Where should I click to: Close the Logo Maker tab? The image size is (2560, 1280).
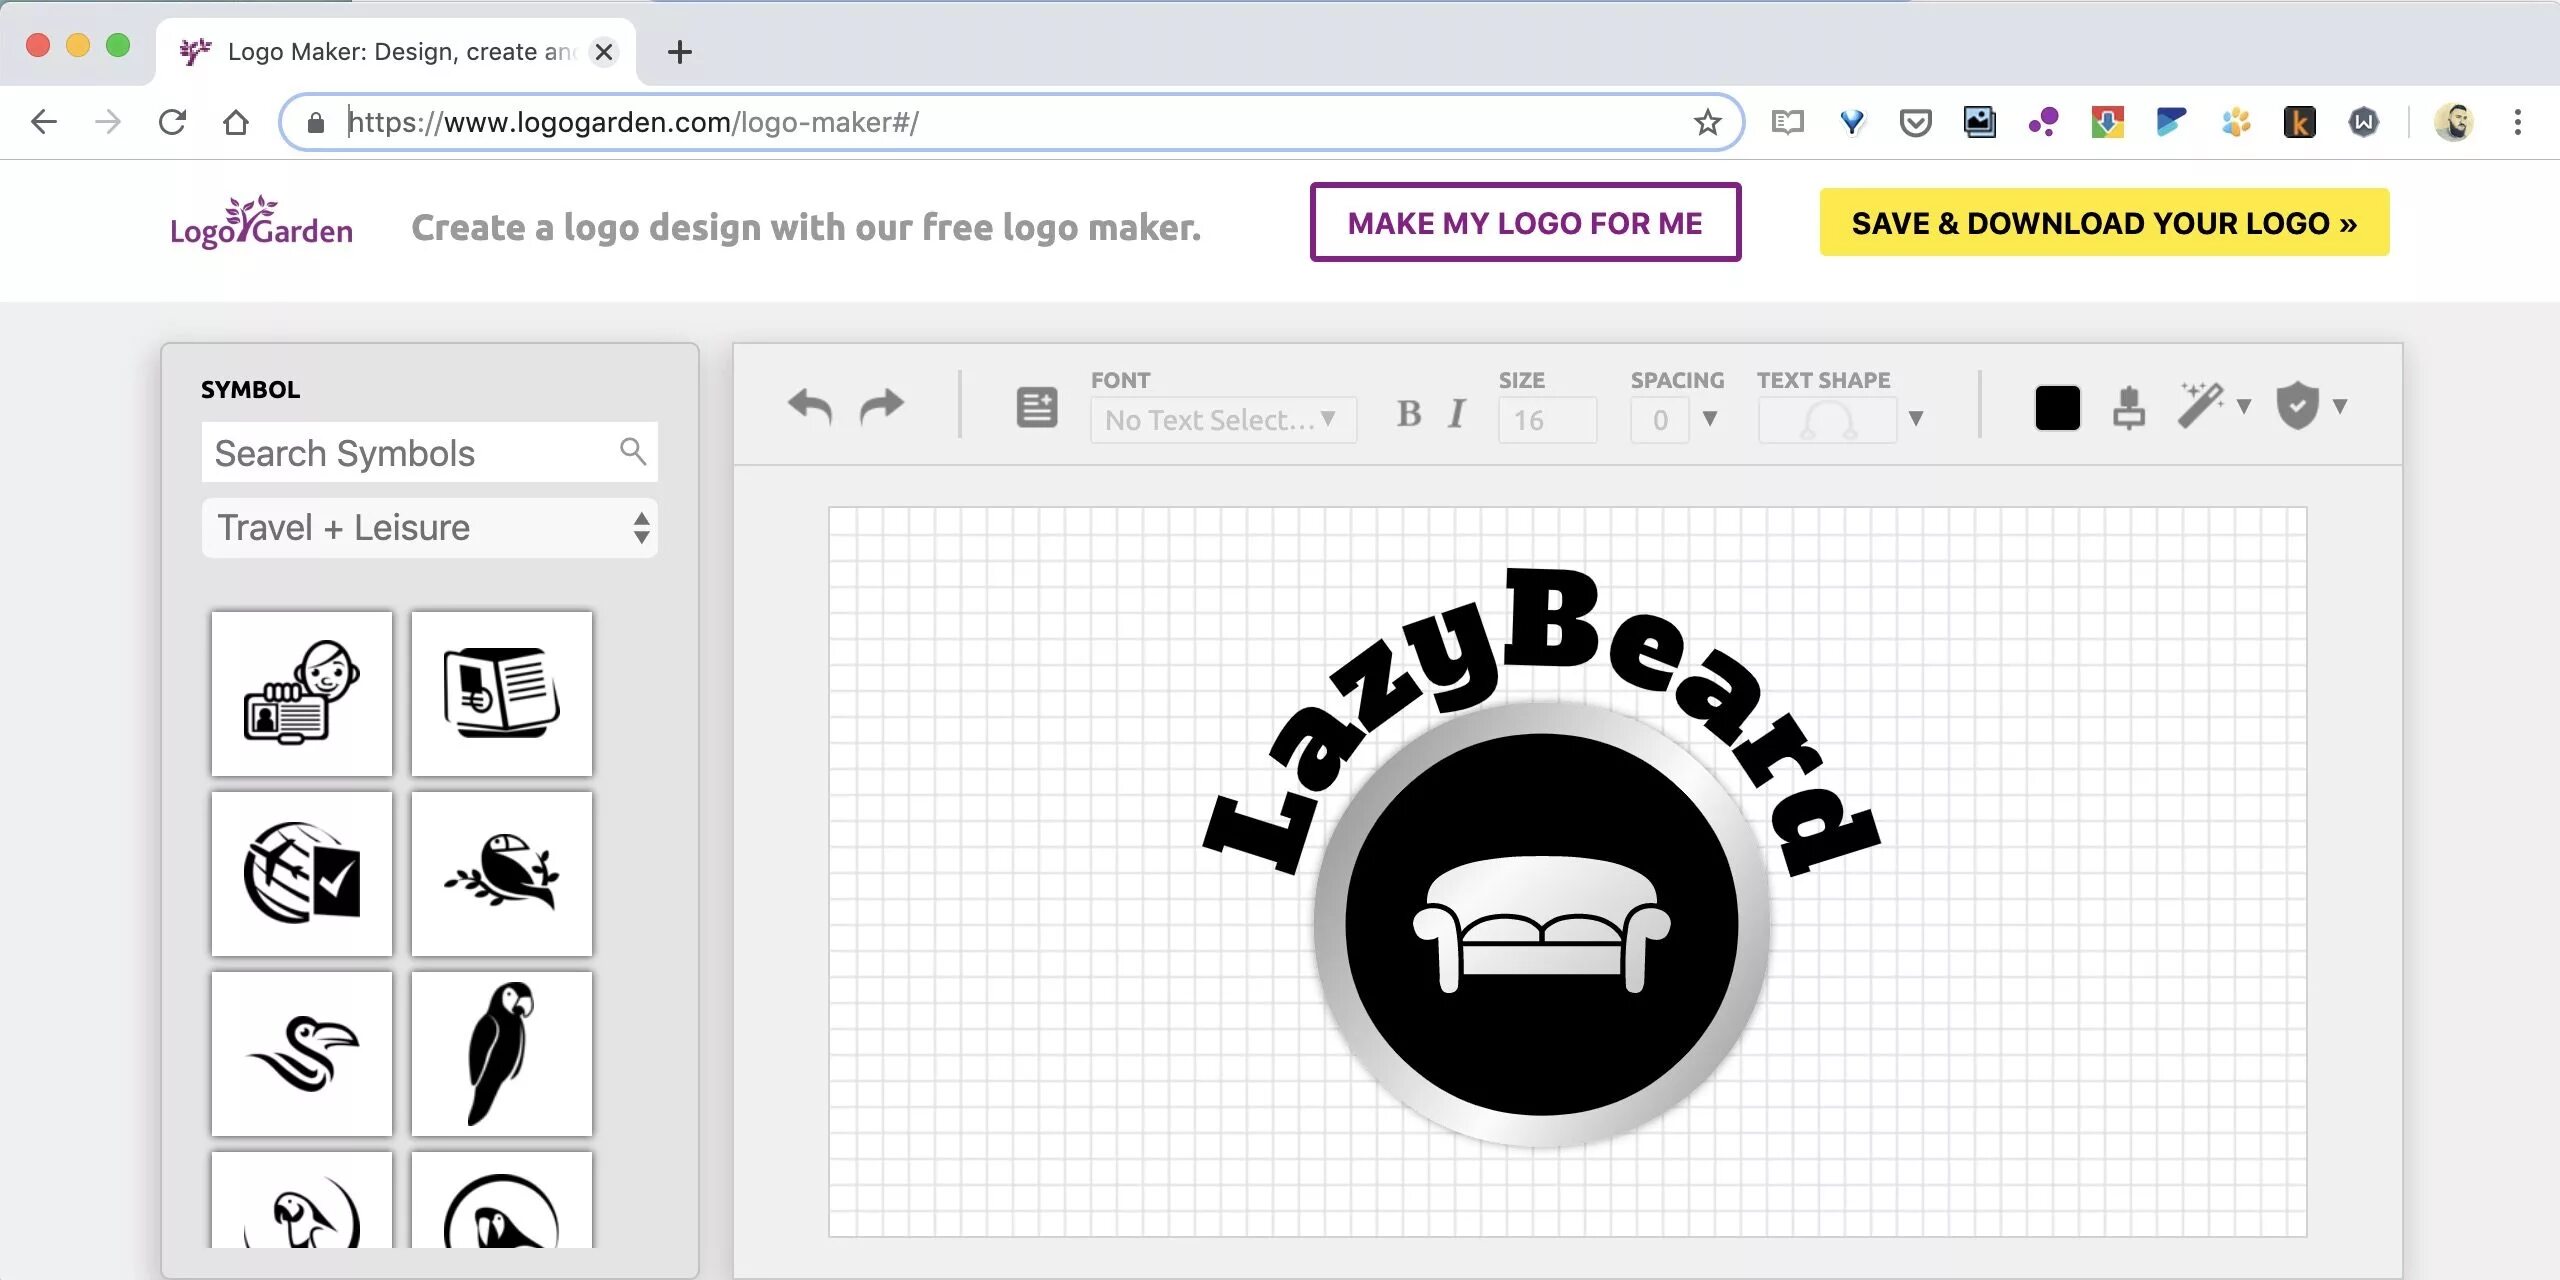tap(604, 52)
